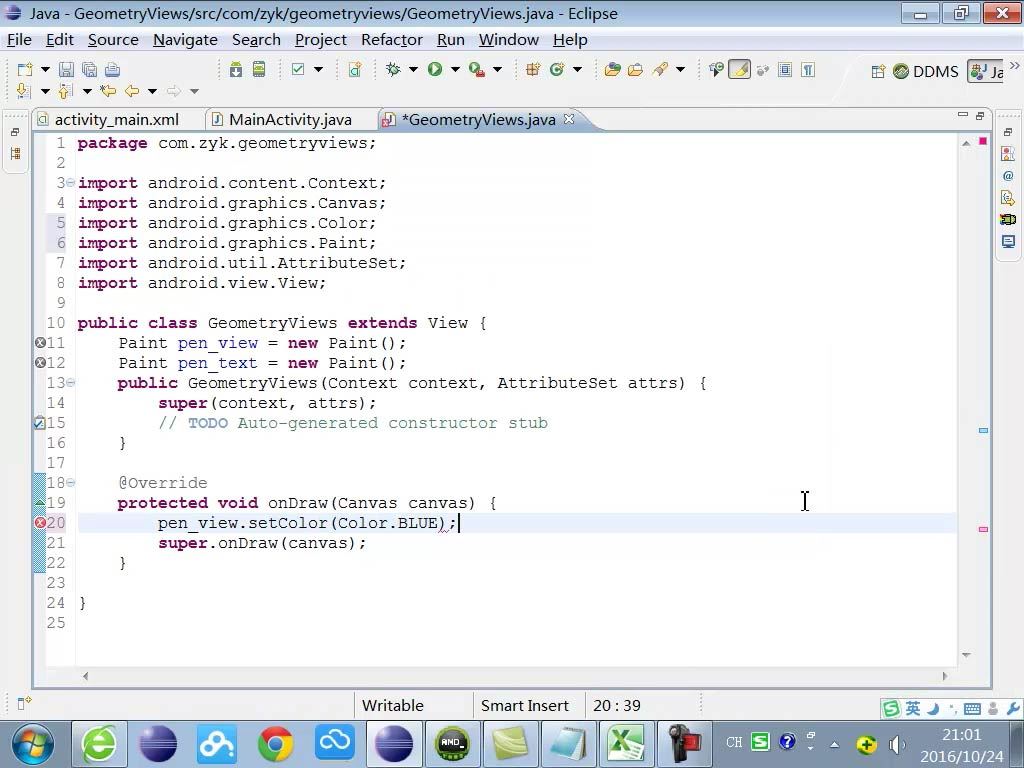Screen dimensions: 1024x768
Task: Close the GeometryViews.java tab
Action: click(x=569, y=119)
